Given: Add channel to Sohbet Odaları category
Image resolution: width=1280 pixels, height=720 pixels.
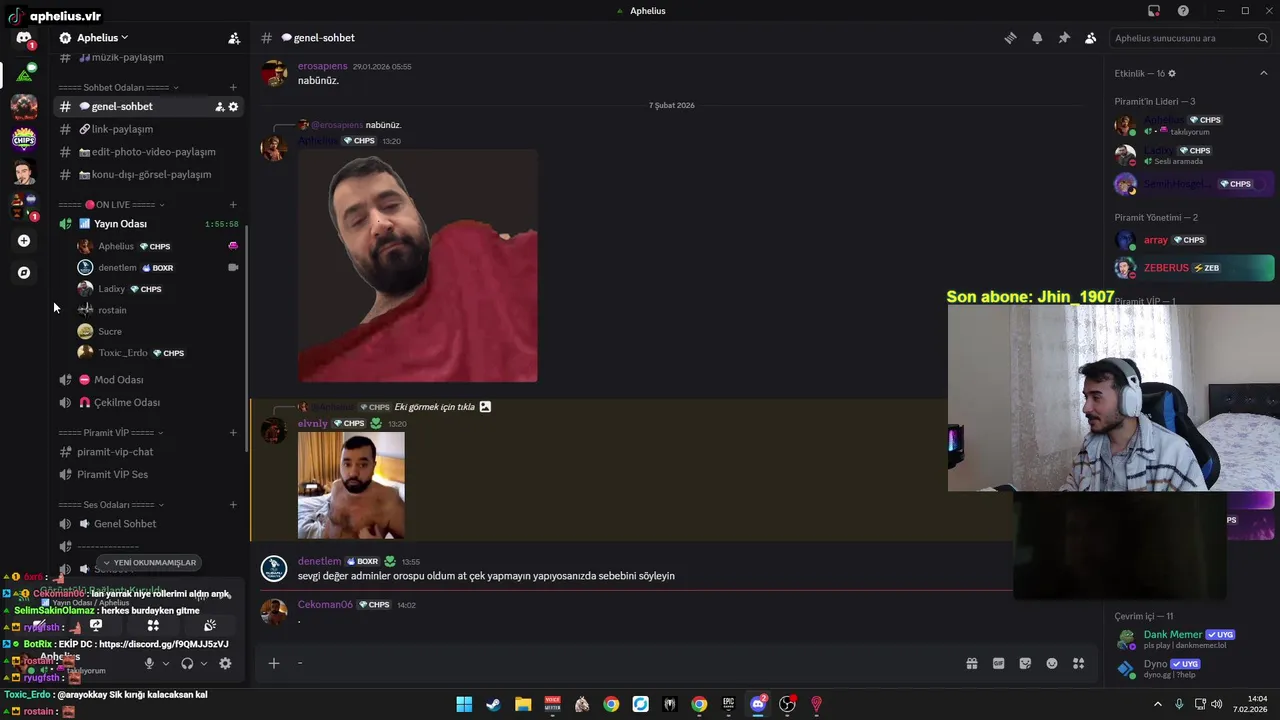Looking at the screenshot, I should click(233, 88).
